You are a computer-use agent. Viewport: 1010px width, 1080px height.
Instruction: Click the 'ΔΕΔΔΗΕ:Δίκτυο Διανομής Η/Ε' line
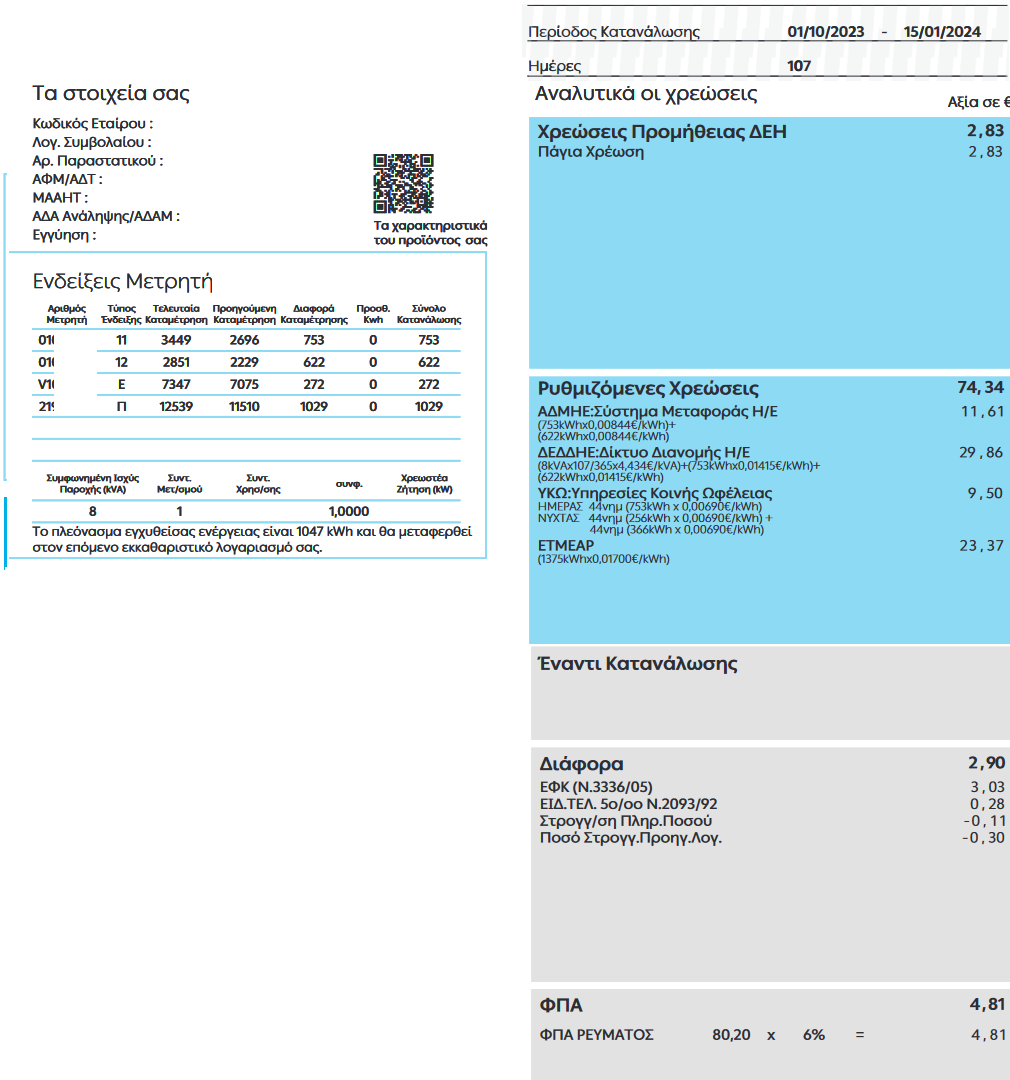point(643,453)
